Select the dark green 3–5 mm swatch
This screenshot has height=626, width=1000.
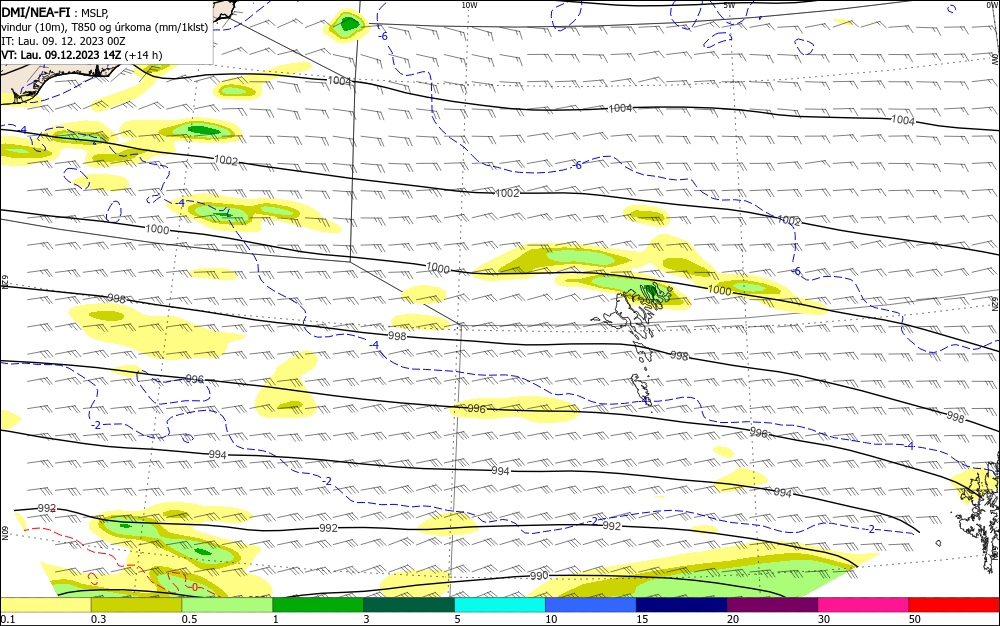tap(409, 605)
